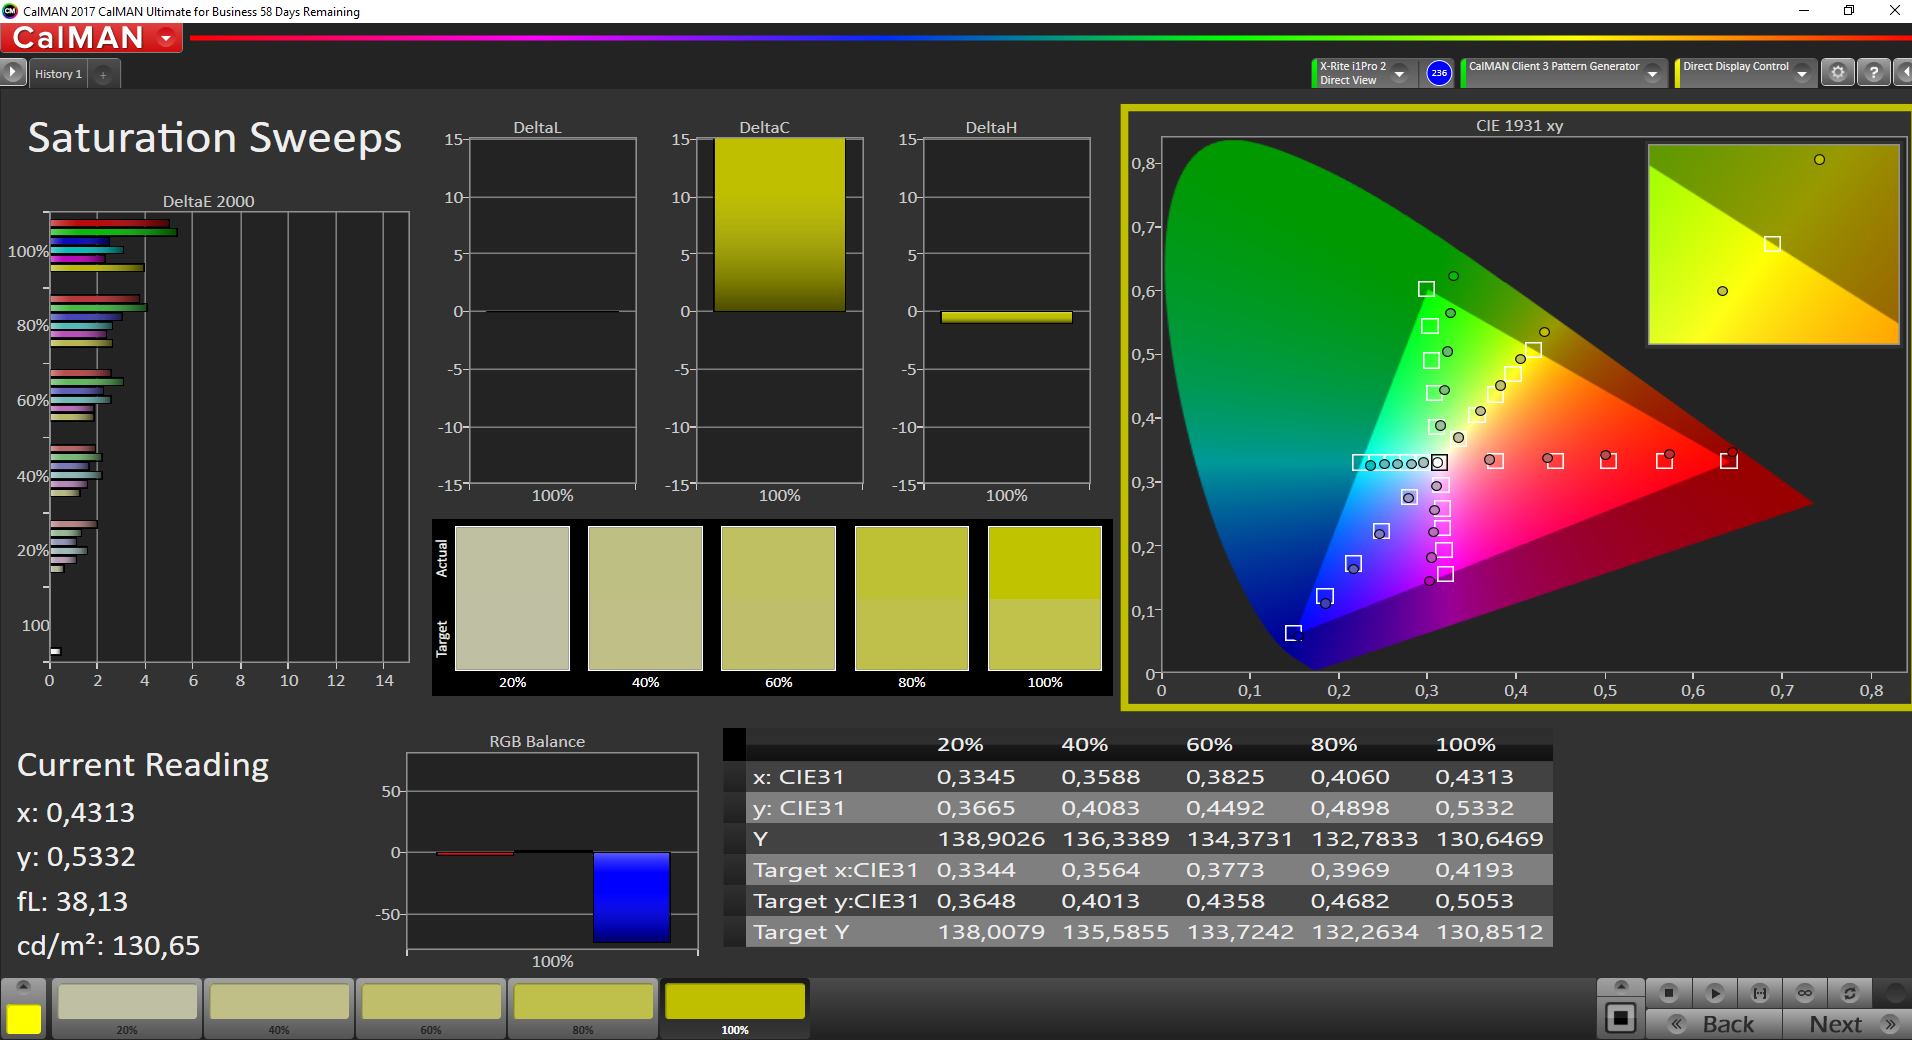
Task: Collapse the right side panel arrow
Action: (1904, 73)
